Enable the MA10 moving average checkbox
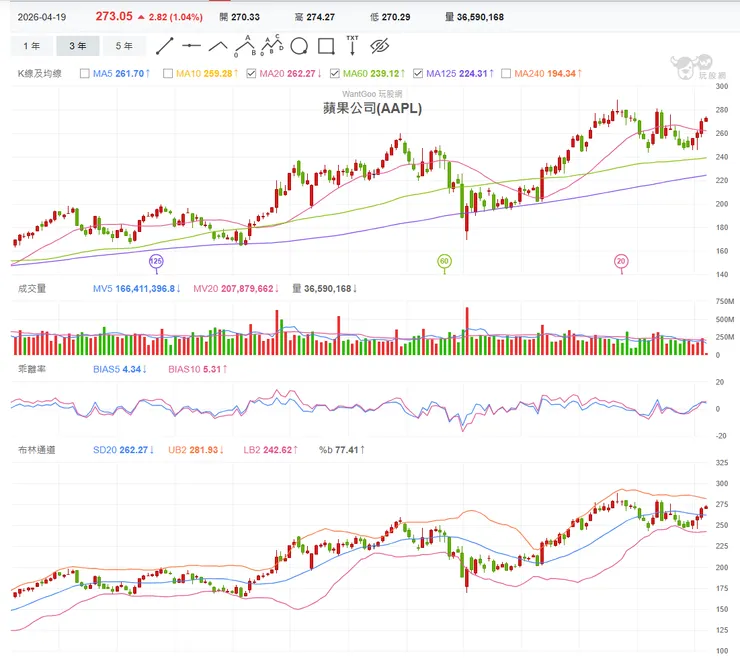 pyautogui.click(x=168, y=73)
